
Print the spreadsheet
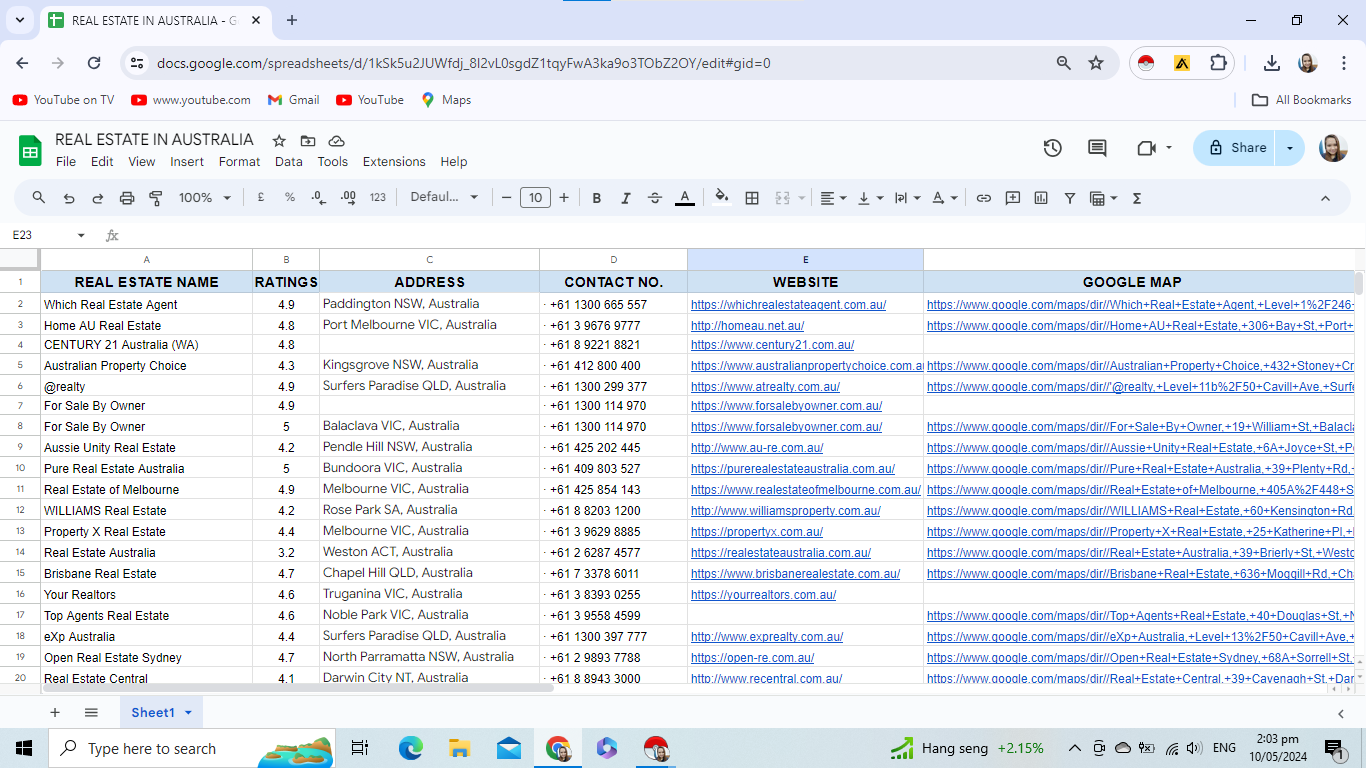point(127,198)
